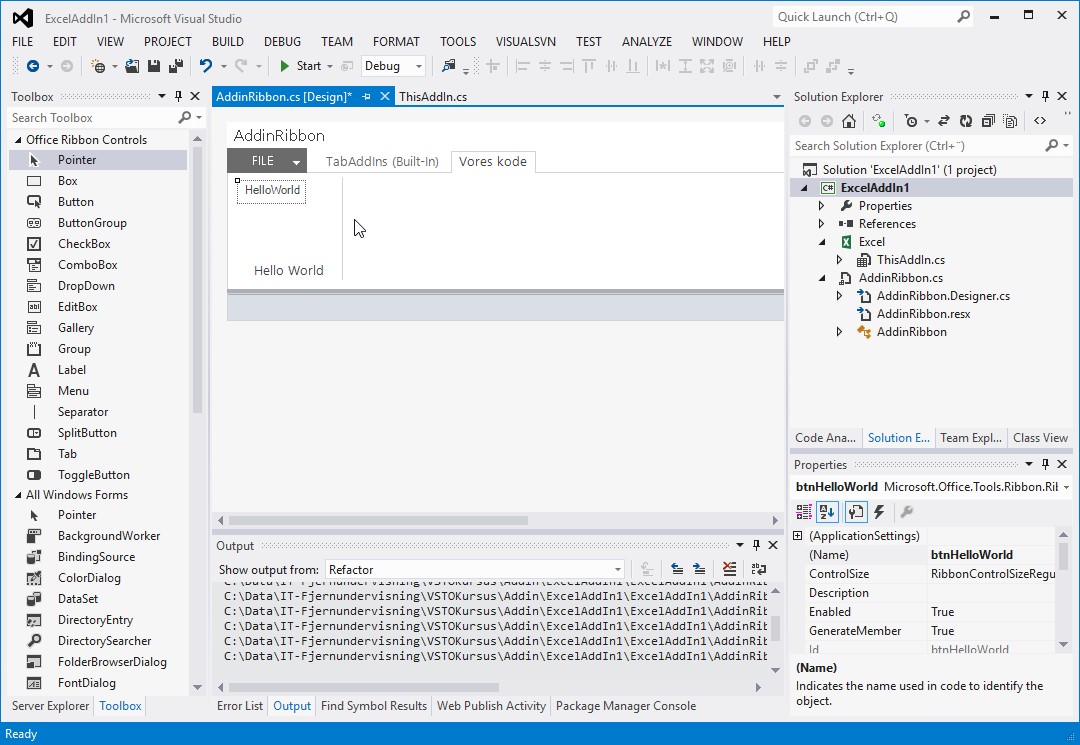Click the Sync with Active Document icon
Image resolution: width=1080 pixels, height=745 pixels.
pos(943,121)
